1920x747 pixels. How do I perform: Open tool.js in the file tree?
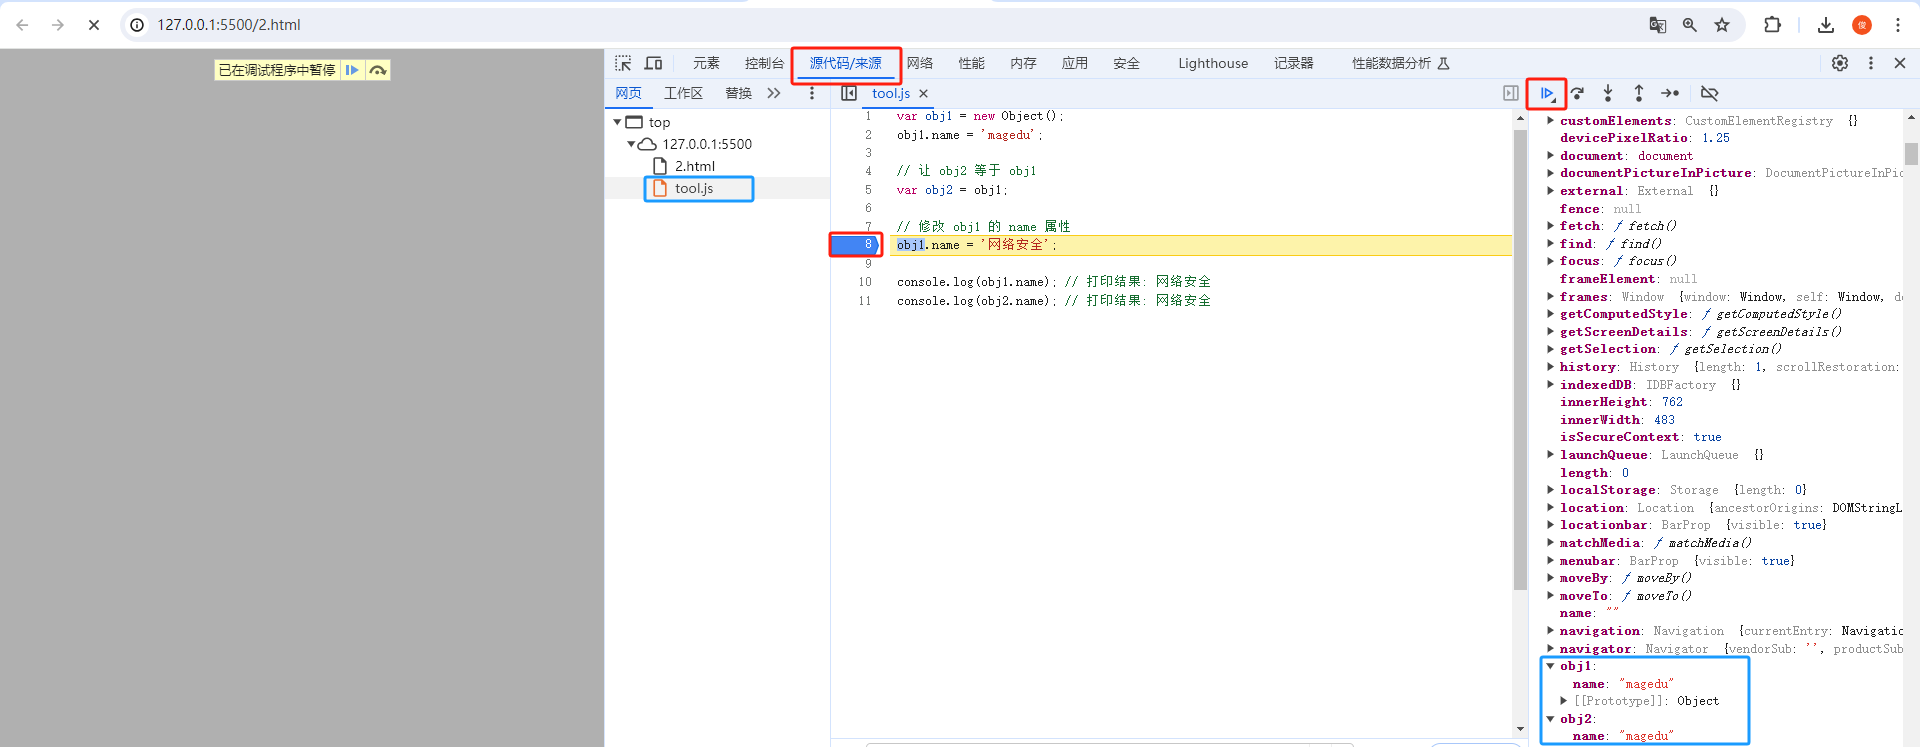click(693, 188)
